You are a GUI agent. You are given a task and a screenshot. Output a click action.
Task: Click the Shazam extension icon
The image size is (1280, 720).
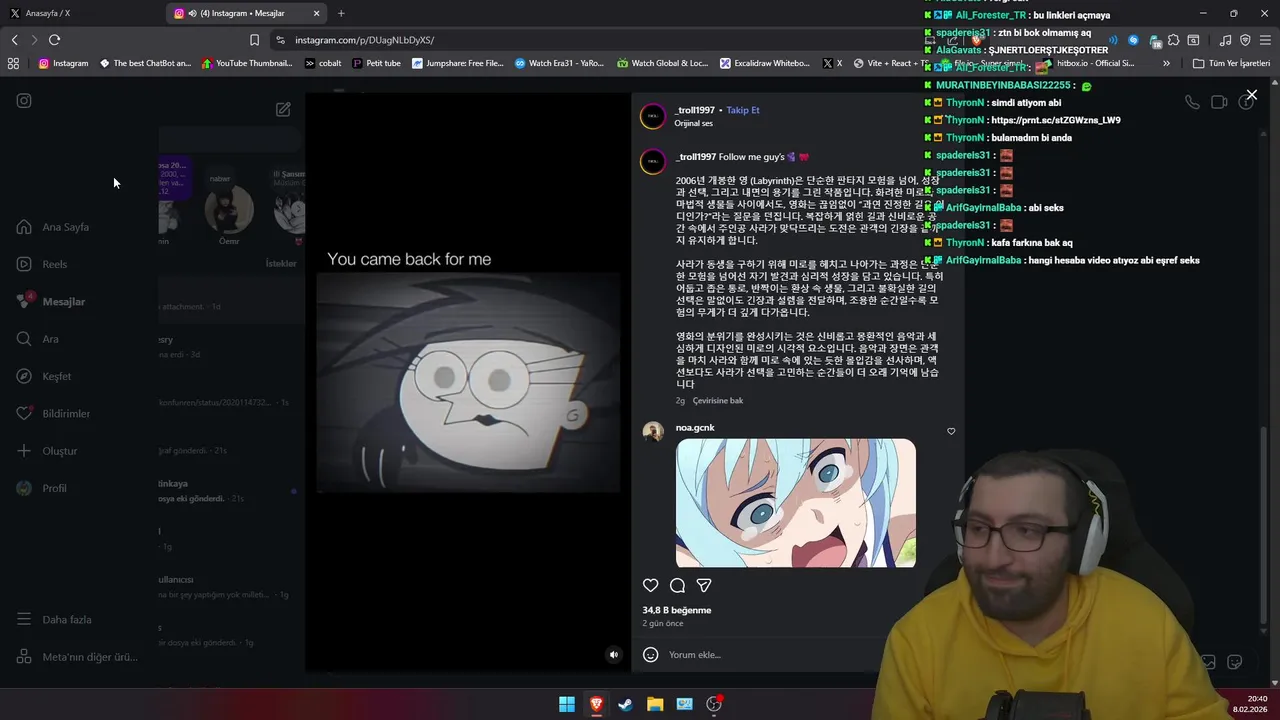pos(1133,40)
